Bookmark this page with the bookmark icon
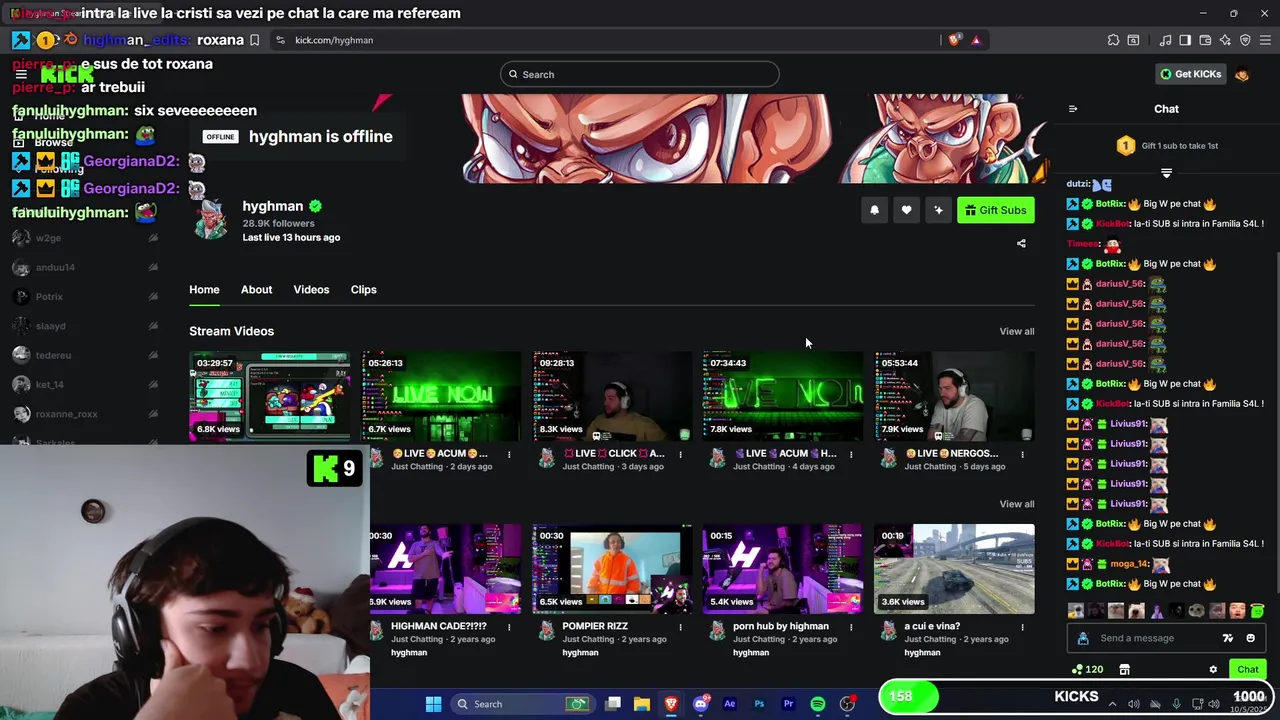Screen dimensions: 1280x720 point(255,40)
